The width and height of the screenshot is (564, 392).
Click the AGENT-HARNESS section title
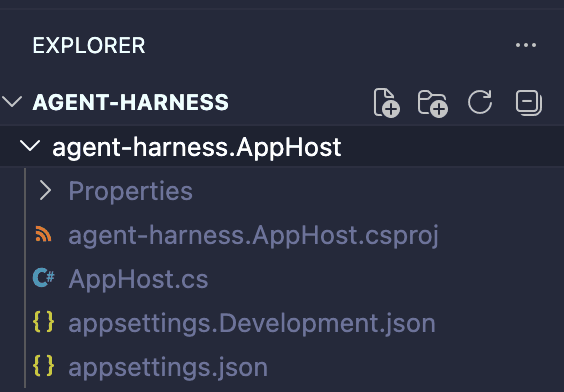pos(131,102)
